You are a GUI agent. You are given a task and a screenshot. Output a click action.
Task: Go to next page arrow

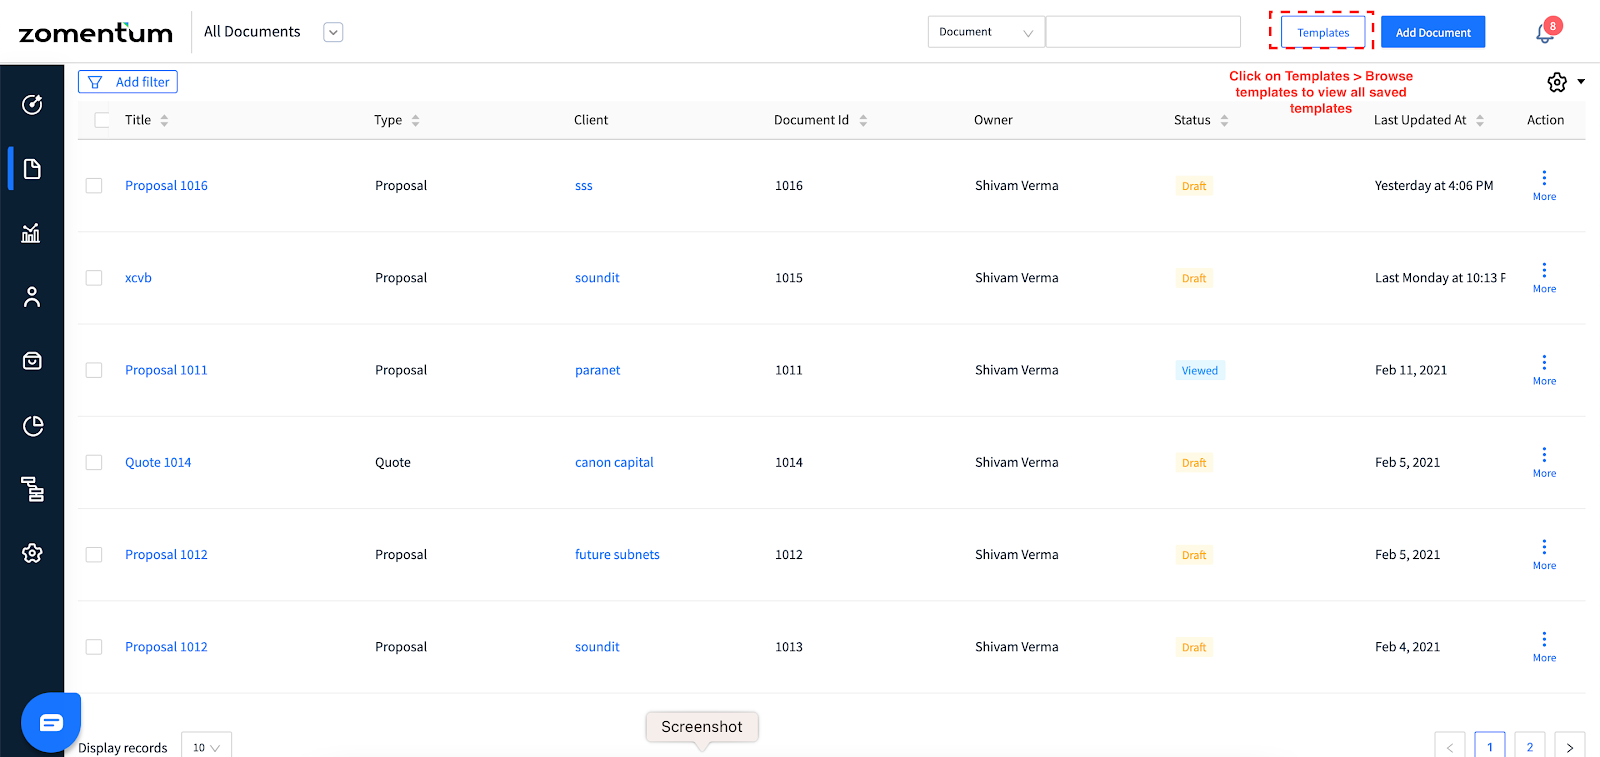1569,746
